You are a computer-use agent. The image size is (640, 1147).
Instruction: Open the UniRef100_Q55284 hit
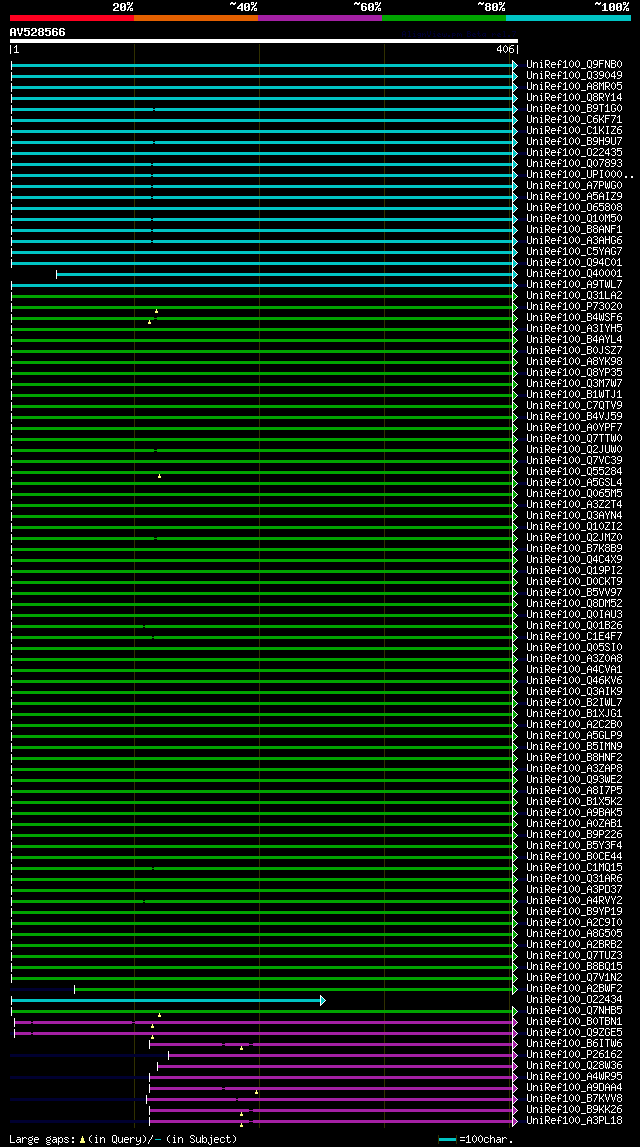[574, 472]
